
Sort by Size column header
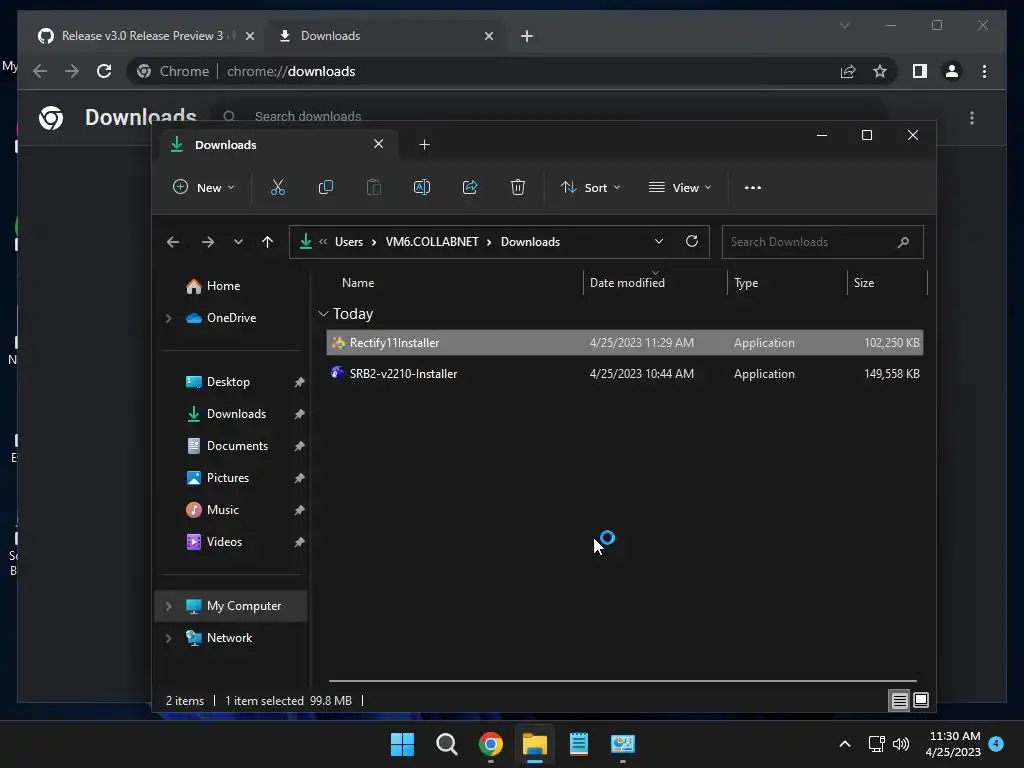(863, 283)
